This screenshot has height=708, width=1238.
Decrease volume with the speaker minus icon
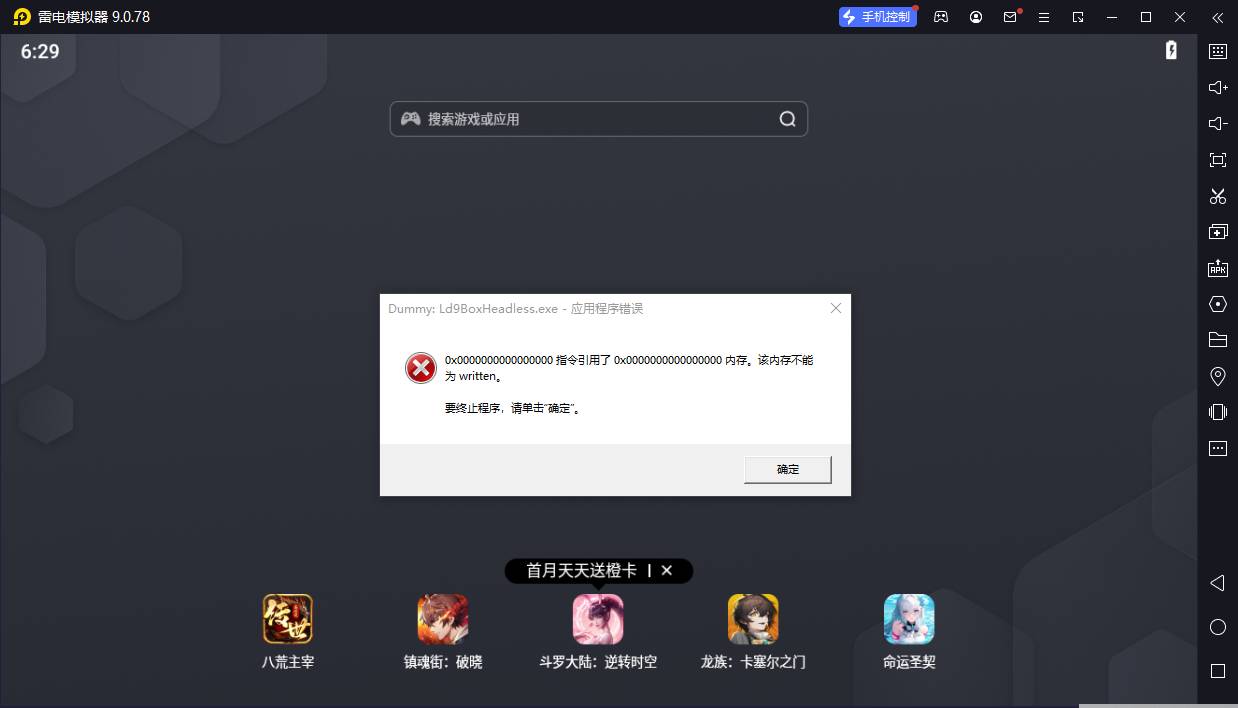coord(1218,124)
